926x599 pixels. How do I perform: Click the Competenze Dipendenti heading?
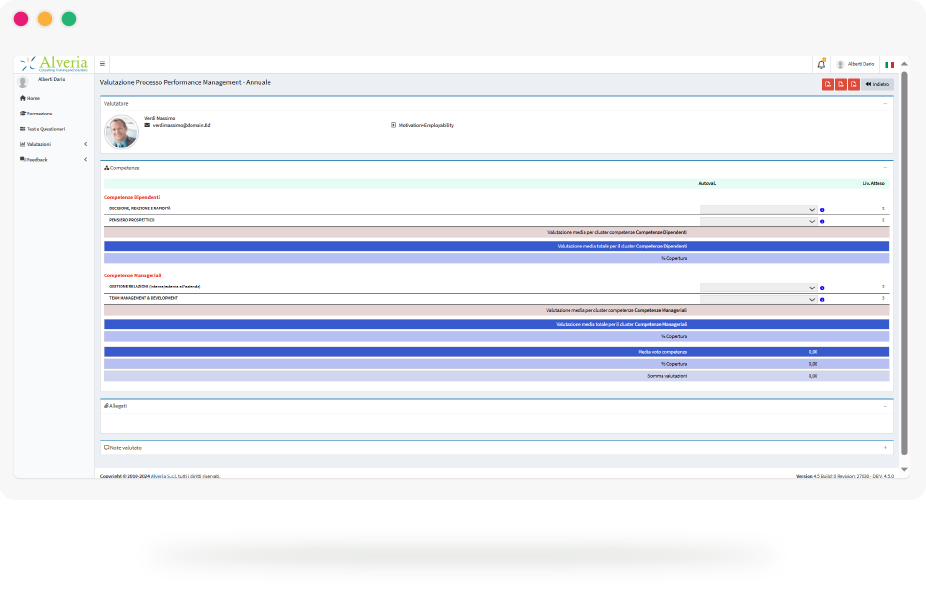click(132, 197)
